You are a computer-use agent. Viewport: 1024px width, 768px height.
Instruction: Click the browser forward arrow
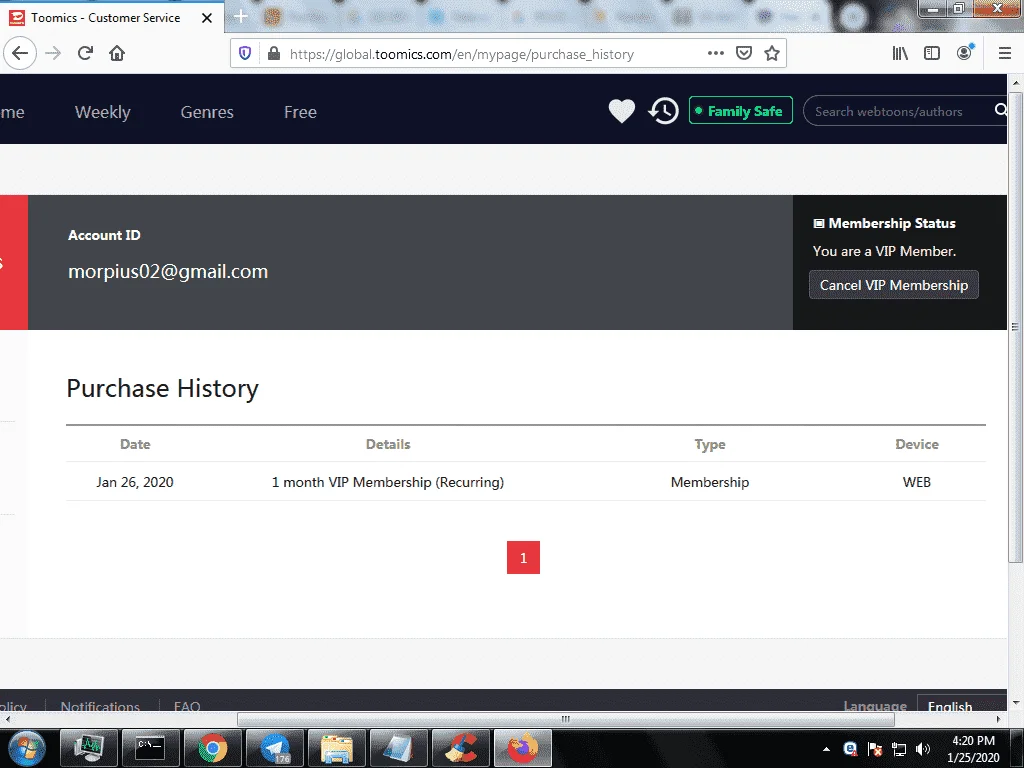tap(53, 54)
